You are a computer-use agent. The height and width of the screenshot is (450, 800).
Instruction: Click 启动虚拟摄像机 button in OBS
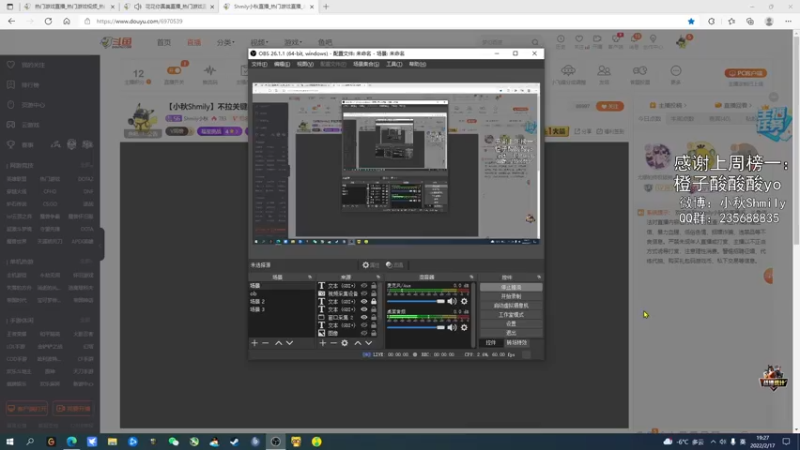[511, 306]
